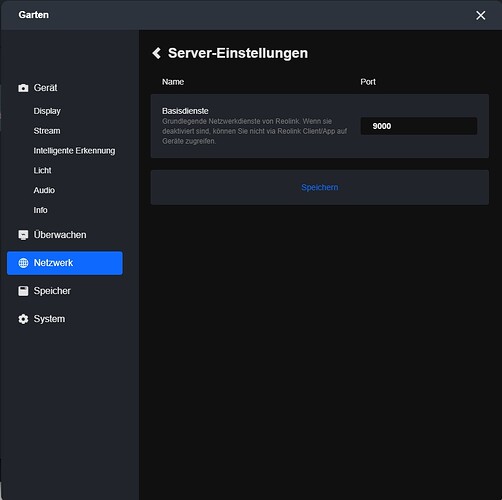Select Intelligente Erkennung
Screen dimensions: 502x500
pyautogui.click(x=74, y=151)
